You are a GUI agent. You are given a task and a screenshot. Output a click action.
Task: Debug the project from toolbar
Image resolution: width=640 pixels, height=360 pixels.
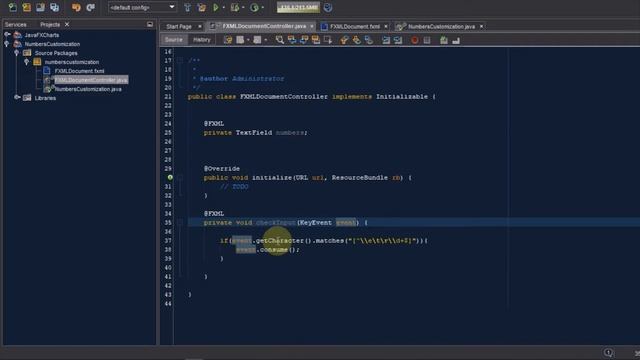(x=235, y=7)
